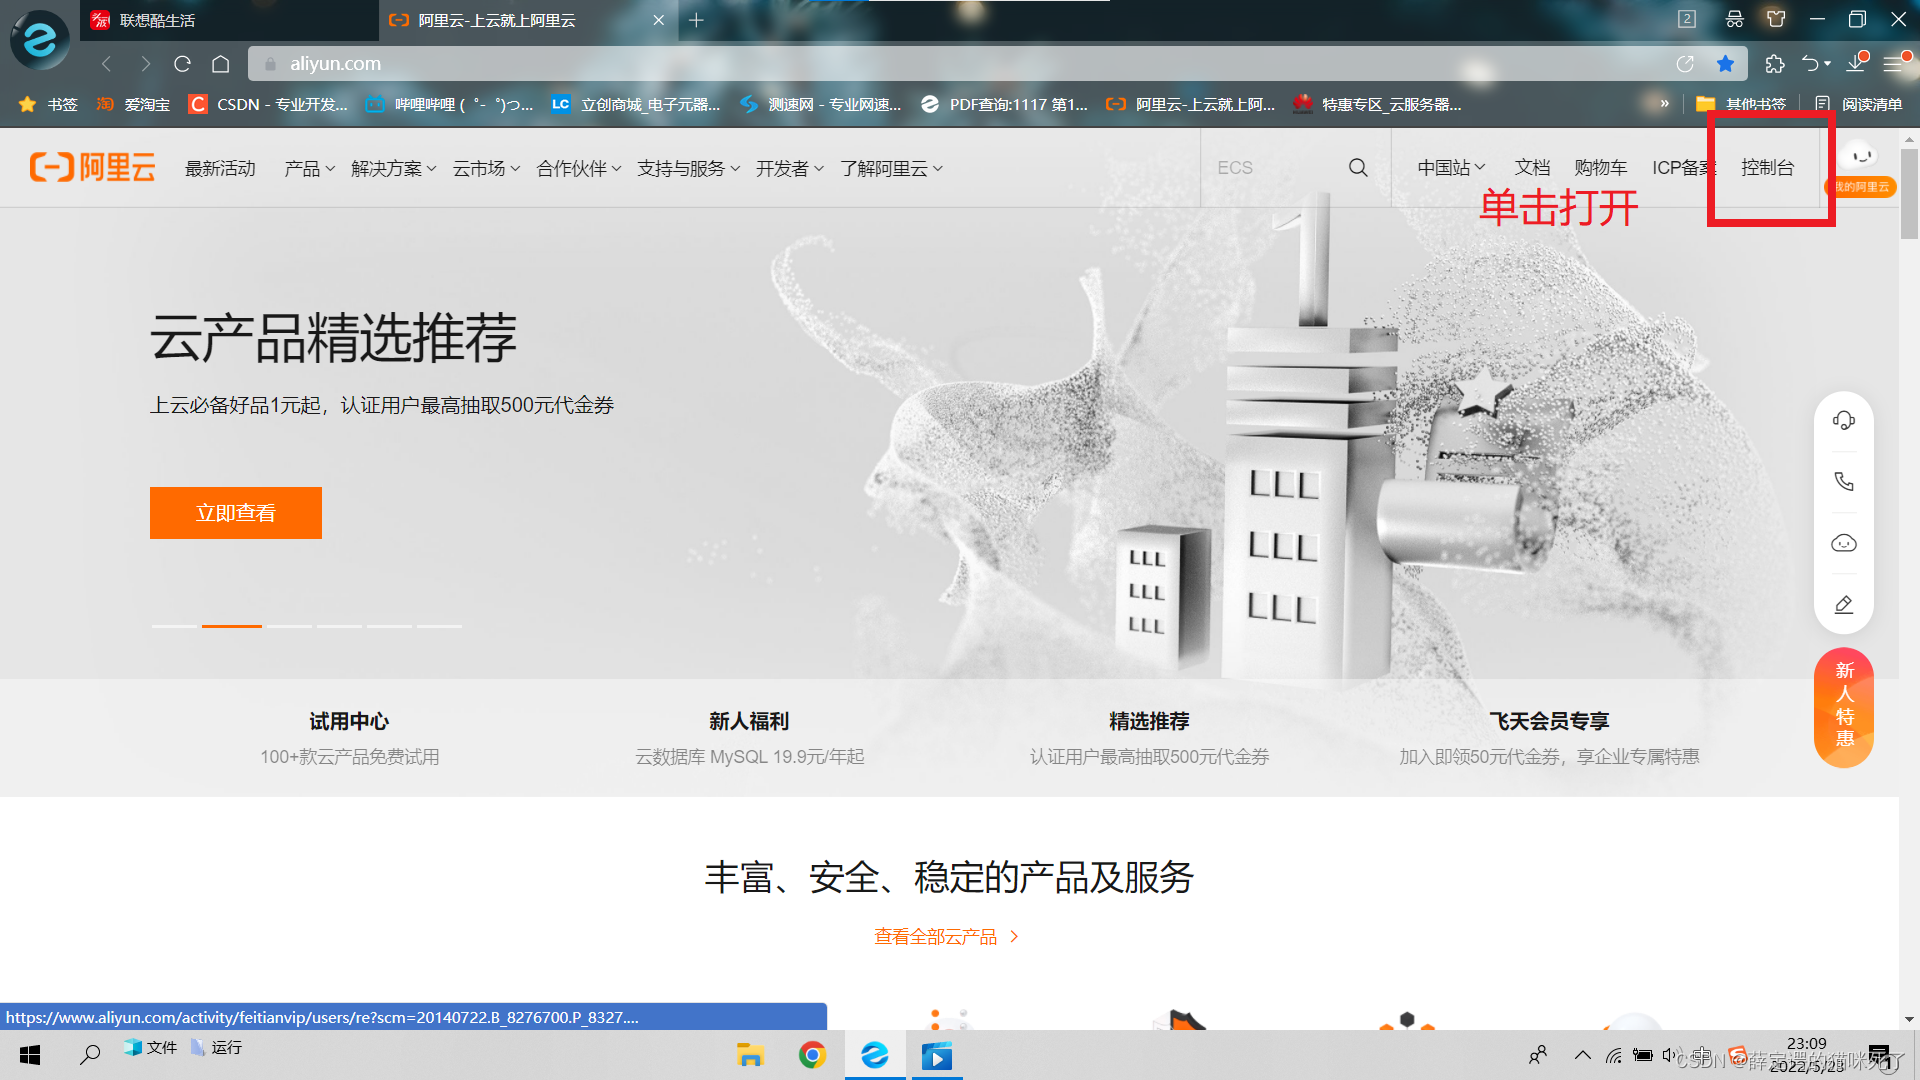1920x1080 pixels.
Task: Open the CSDN bookmark
Action: point(268,104)
